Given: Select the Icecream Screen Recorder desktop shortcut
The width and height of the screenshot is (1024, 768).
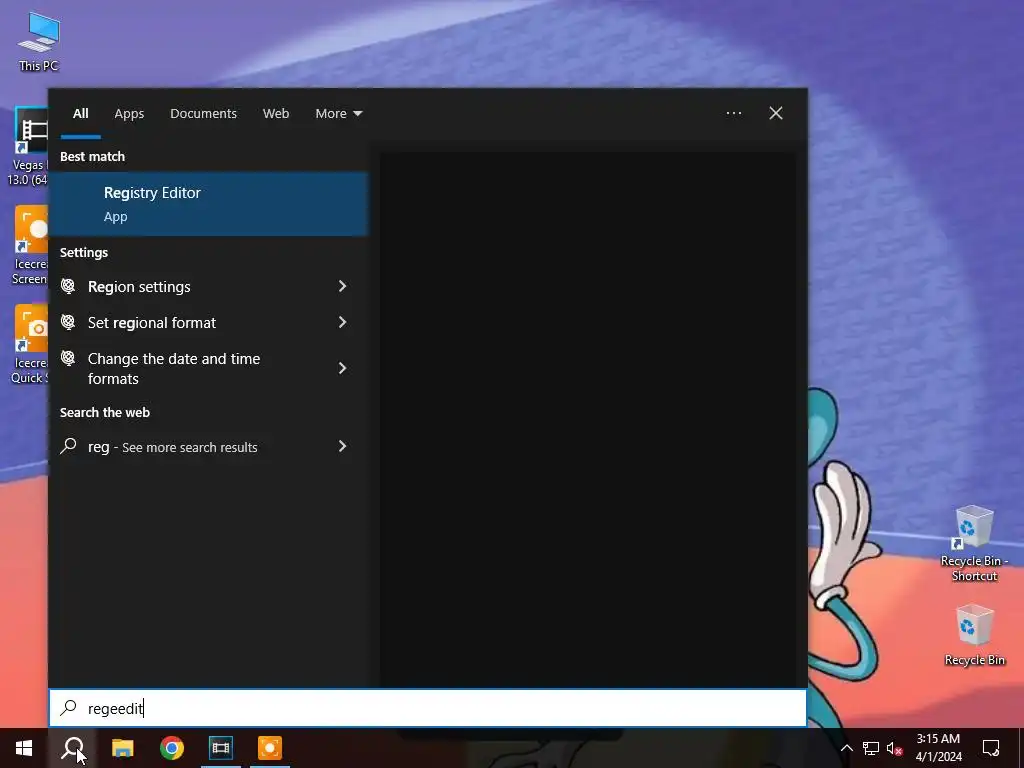Looking at the screenshot, I should click(x=29, y=246).
